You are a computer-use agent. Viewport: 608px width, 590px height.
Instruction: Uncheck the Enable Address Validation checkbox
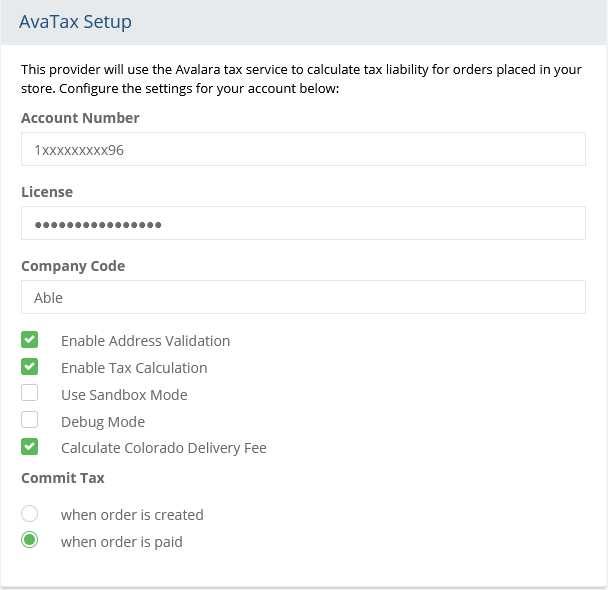pyautogui.click(x=30, y=340)
